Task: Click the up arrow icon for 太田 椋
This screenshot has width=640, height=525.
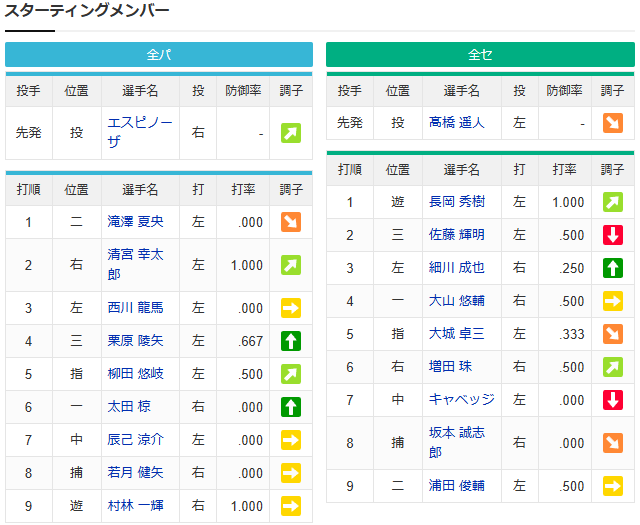Action: (291, 407)
